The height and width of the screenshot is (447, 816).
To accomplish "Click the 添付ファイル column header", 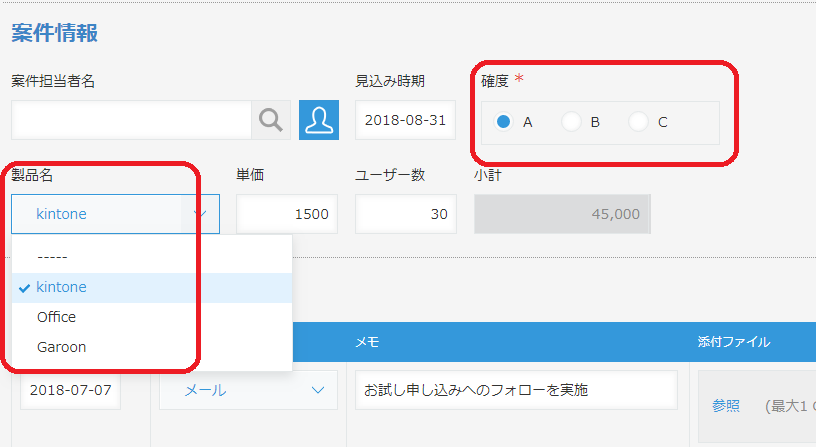I will 734,342.
